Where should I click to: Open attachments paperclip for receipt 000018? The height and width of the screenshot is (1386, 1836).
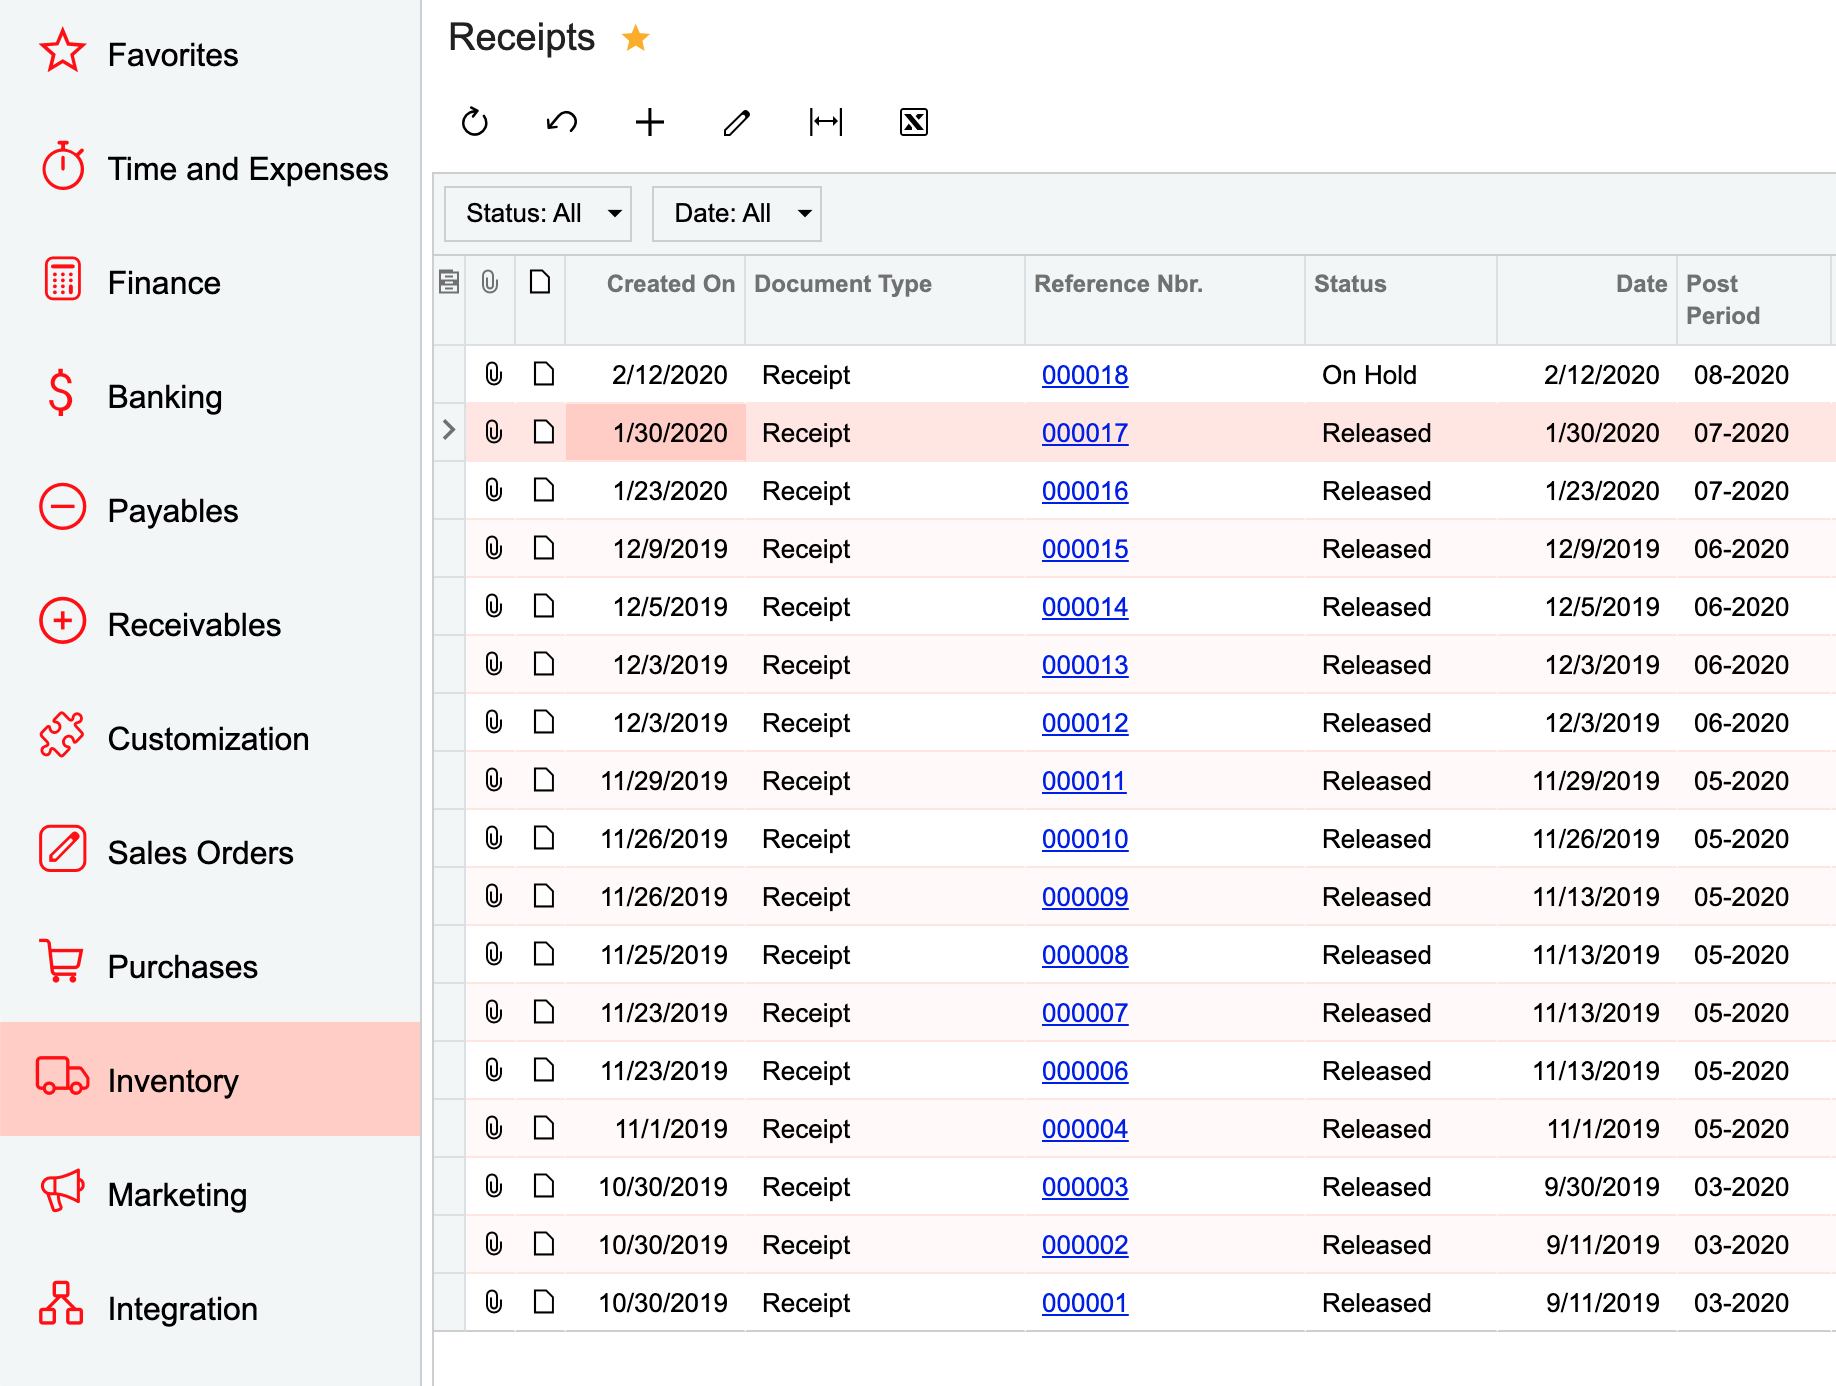pyautogui.click(x=493, y=374)
